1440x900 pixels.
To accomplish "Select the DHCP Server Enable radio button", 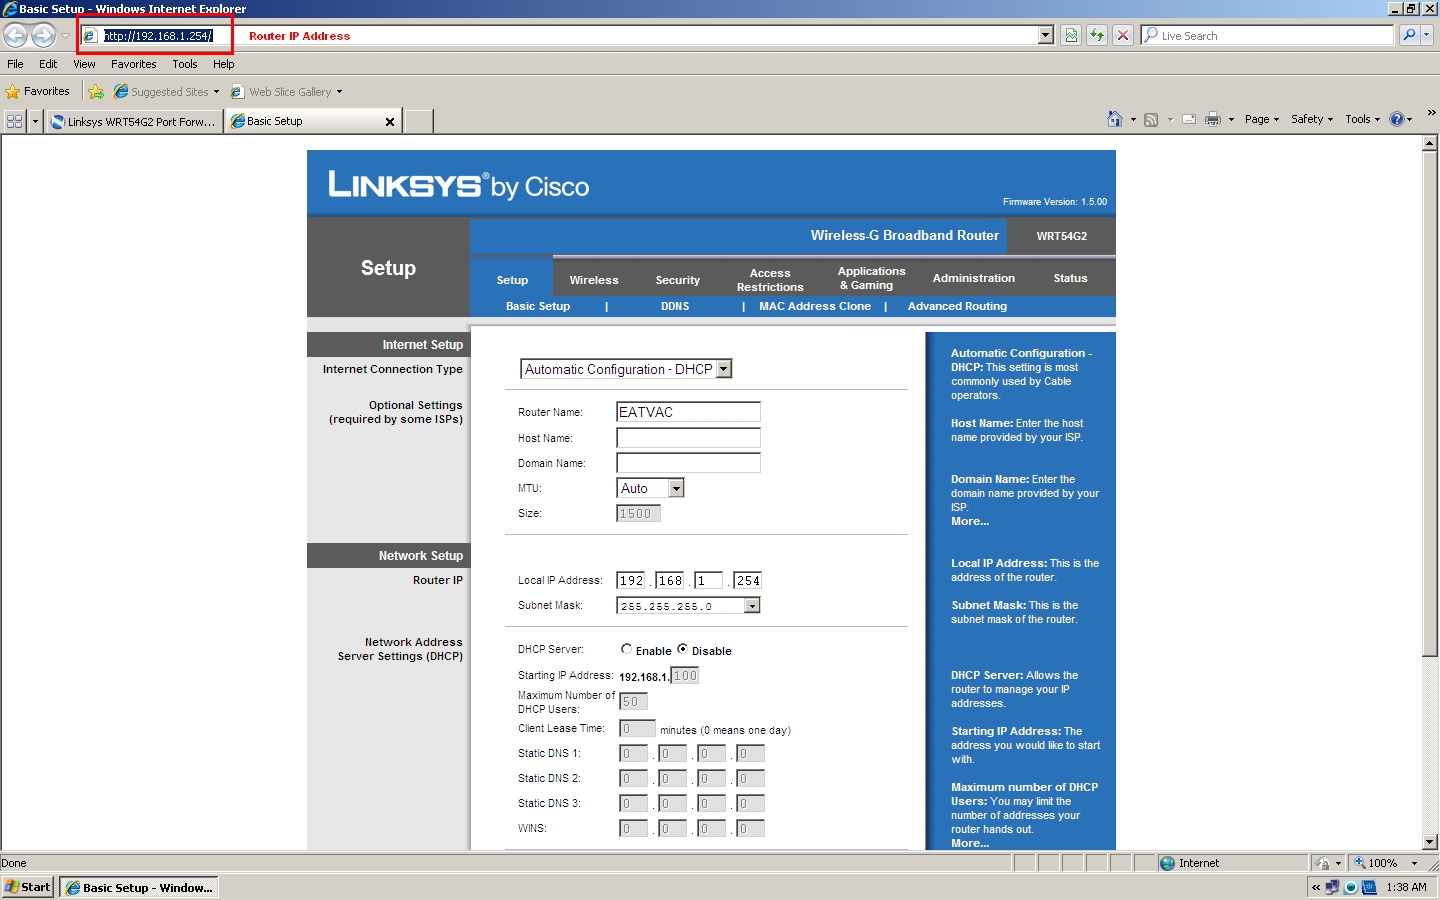I will [626, 649].
